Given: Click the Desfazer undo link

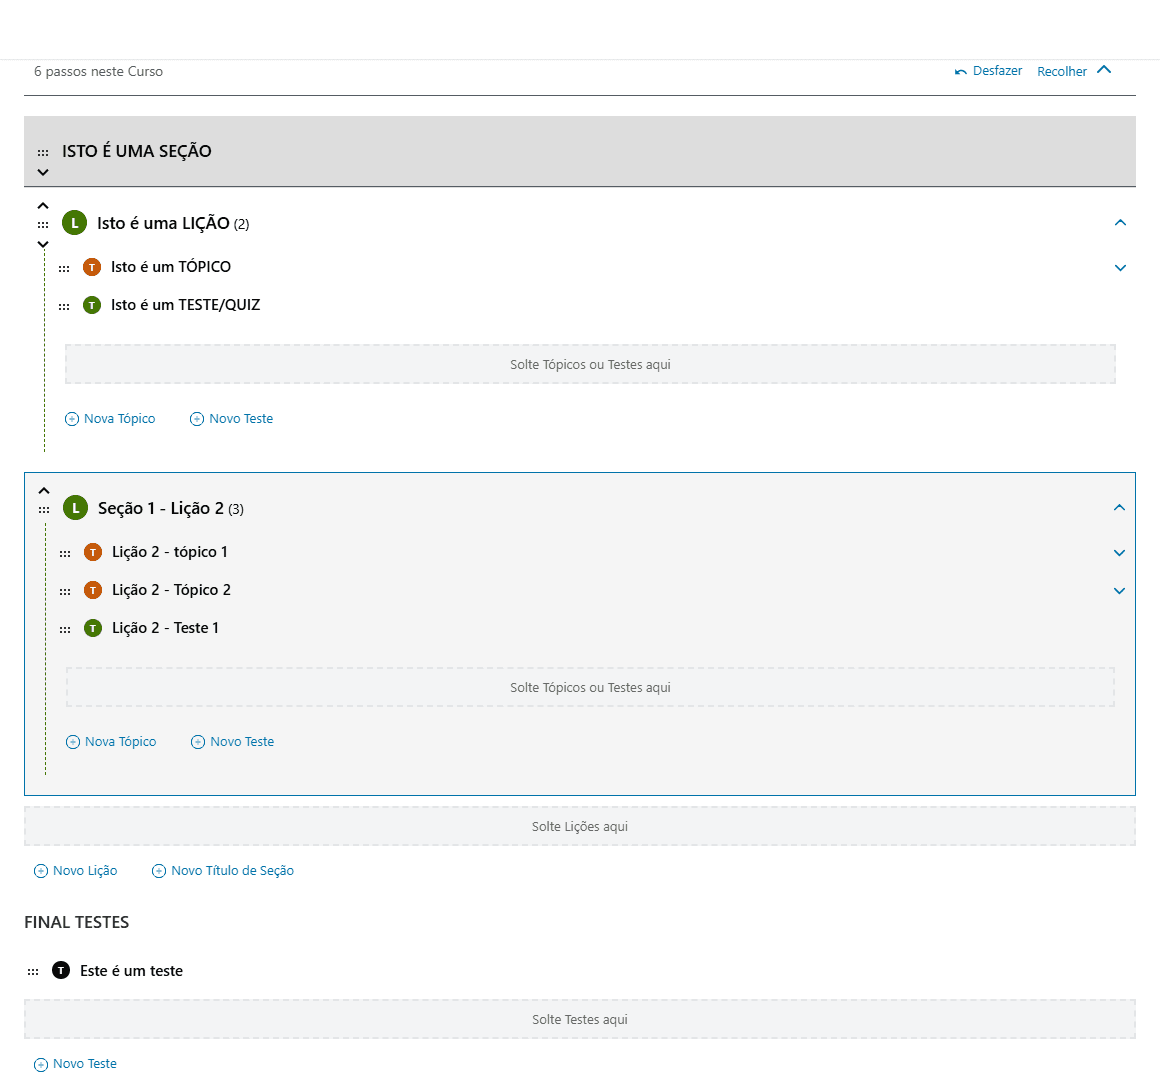Looking at the screenshot, I should [988, 71].
